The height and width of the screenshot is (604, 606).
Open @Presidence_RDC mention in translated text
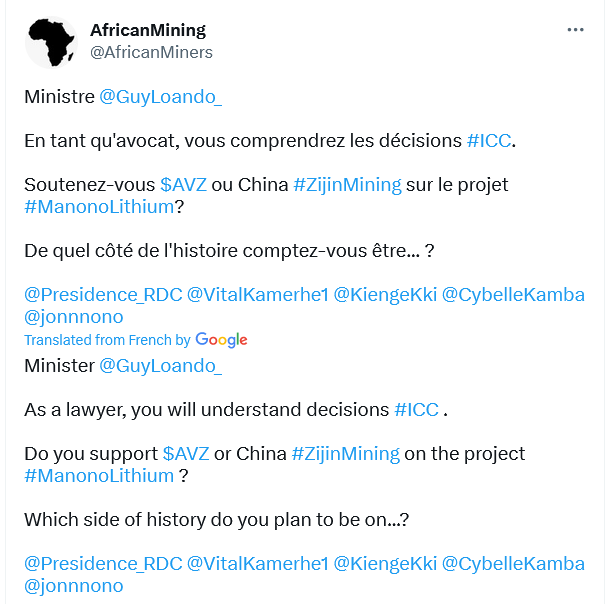tap(103, 564)
